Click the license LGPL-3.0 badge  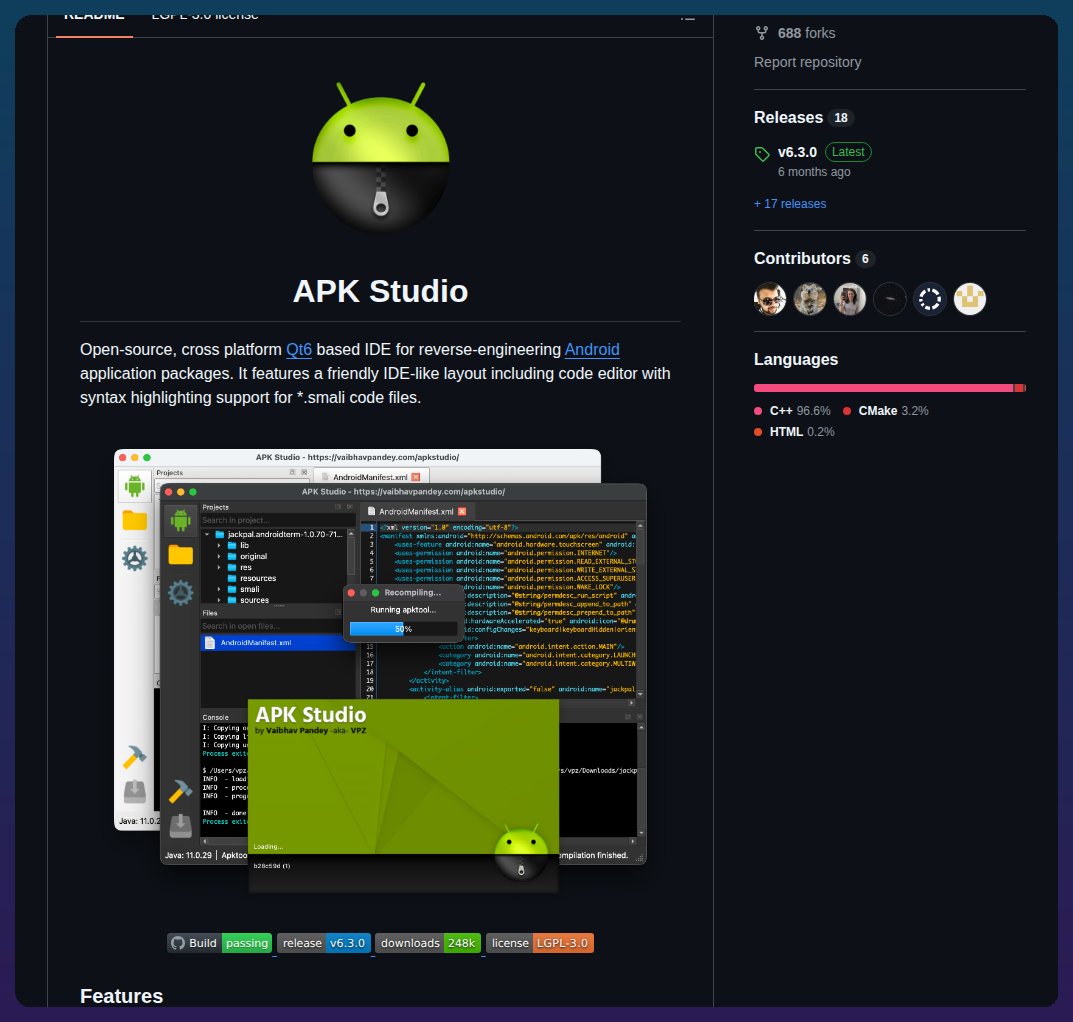click(x=540, y=943)
